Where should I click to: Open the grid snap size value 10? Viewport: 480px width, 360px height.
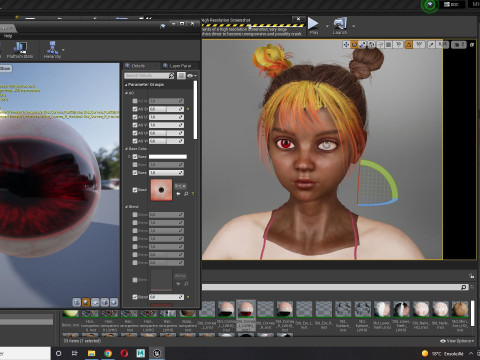398,44
